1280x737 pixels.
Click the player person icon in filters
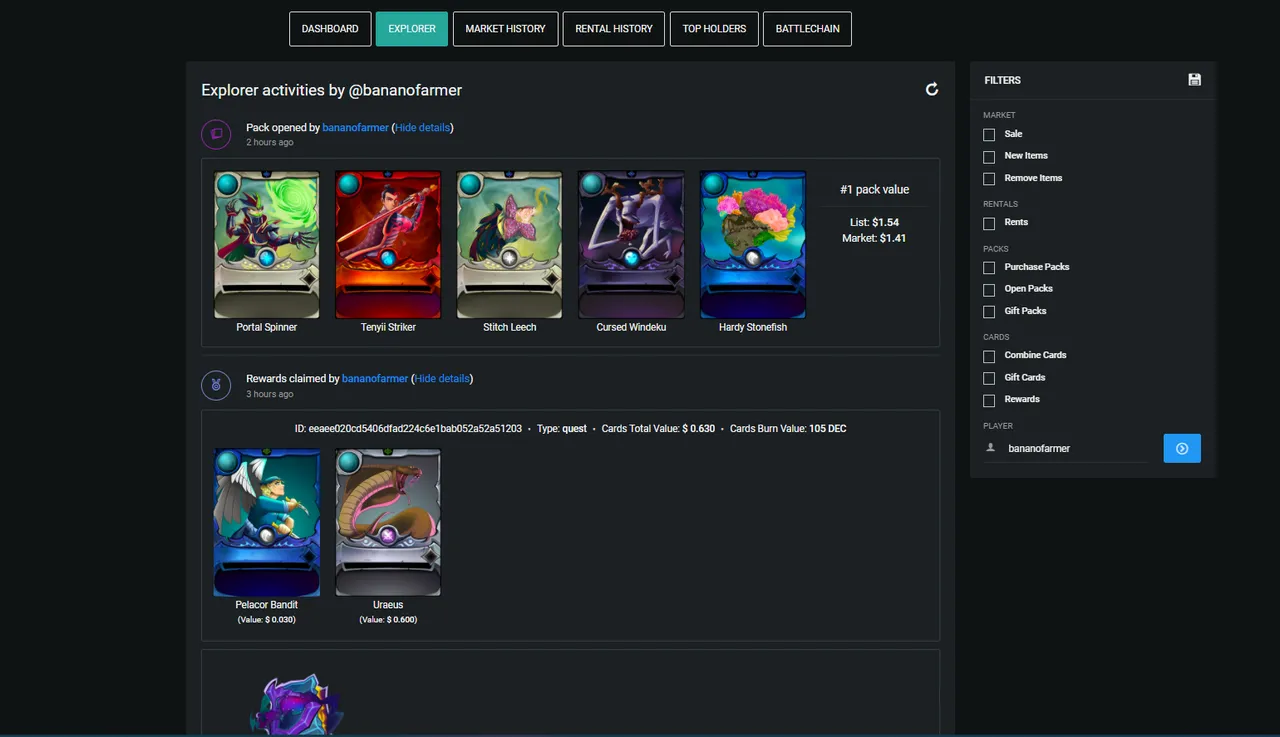pos(991,448)
